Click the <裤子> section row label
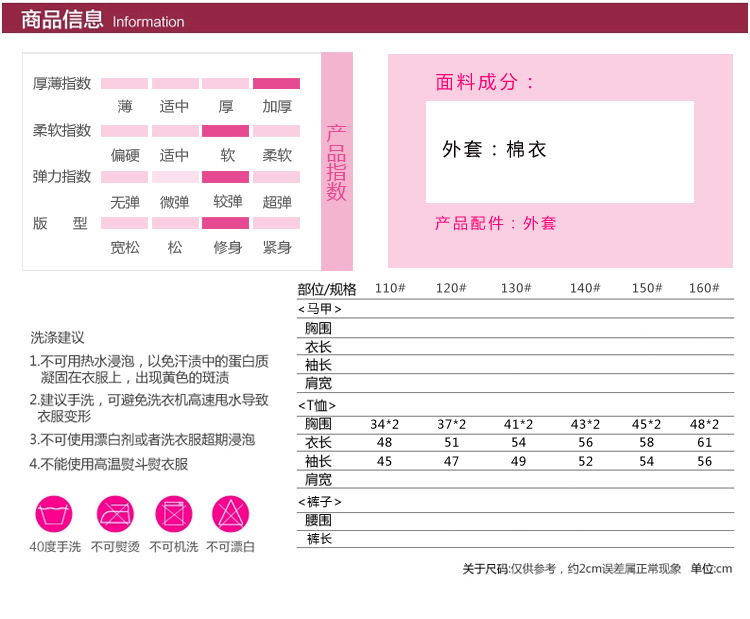Viewport: 750px width, 619px height. coord(319,501)
